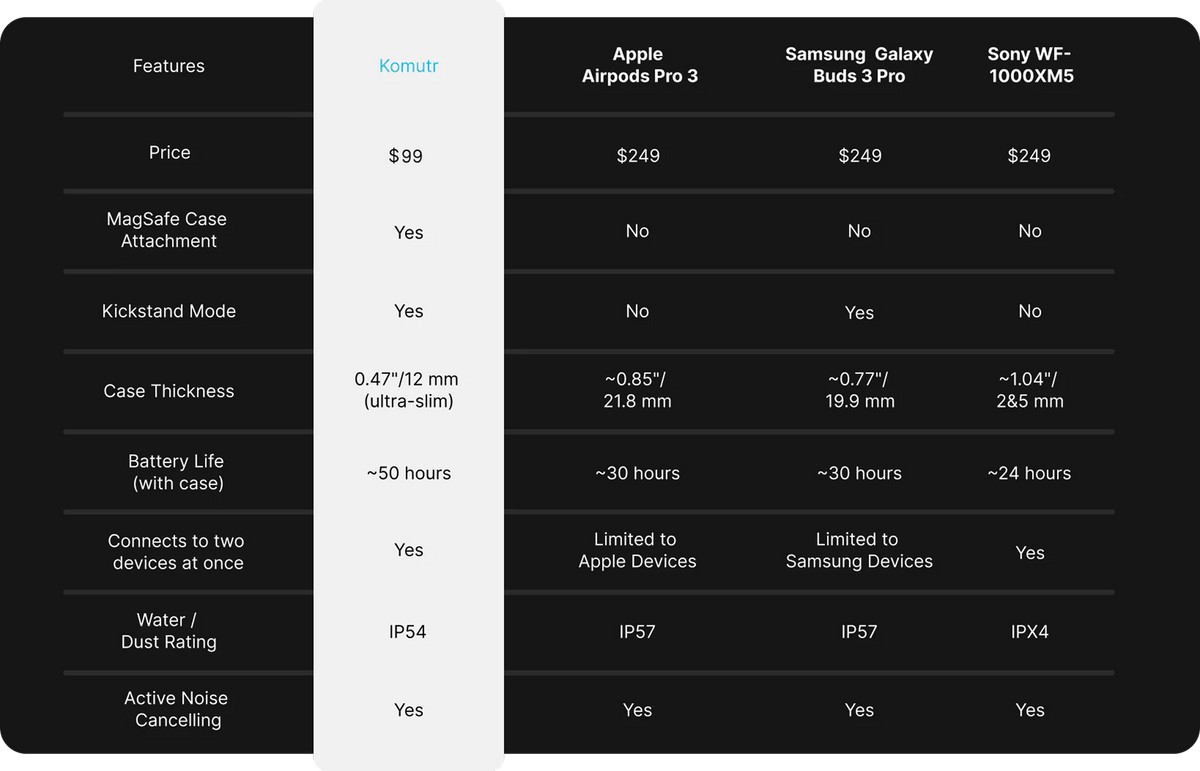Click the Komutr $99 price cell
The width and height of the screenshot is (1200, 771).
point(406,156)
